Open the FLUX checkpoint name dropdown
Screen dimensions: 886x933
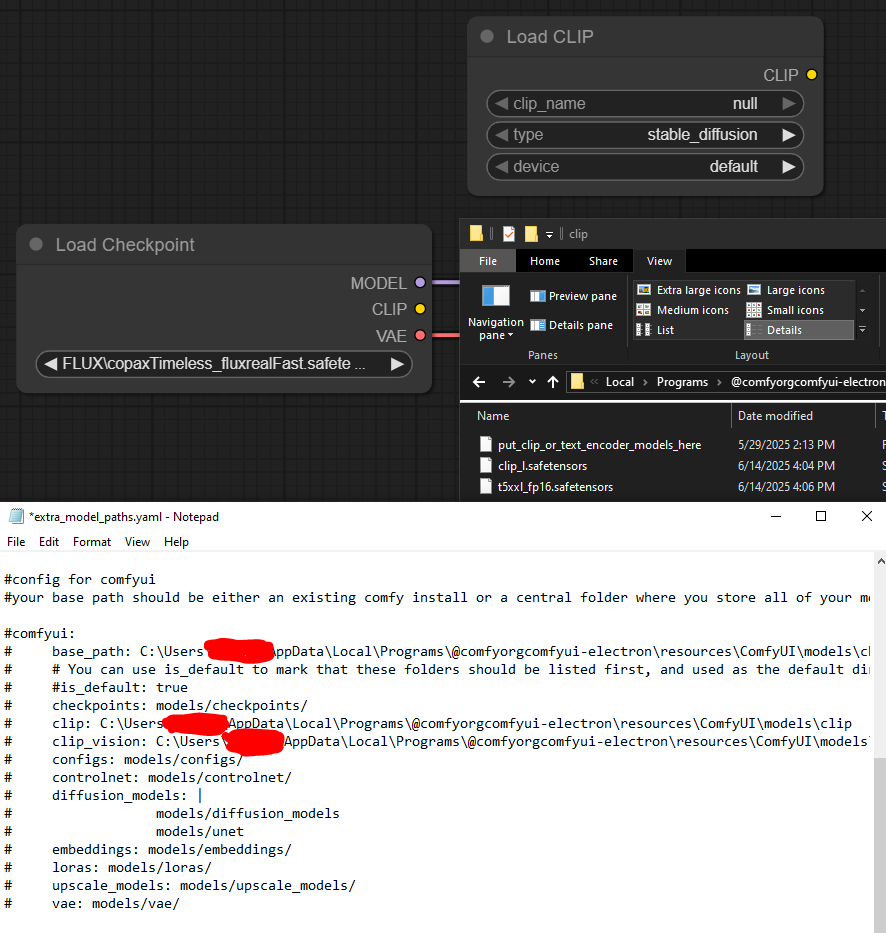(224, 364)
